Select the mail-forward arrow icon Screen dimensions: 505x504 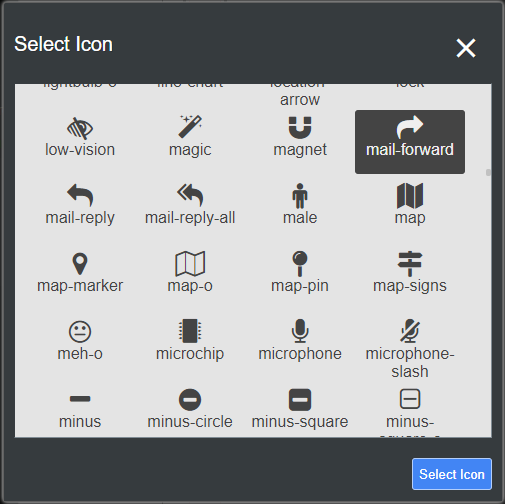point(410,127)
